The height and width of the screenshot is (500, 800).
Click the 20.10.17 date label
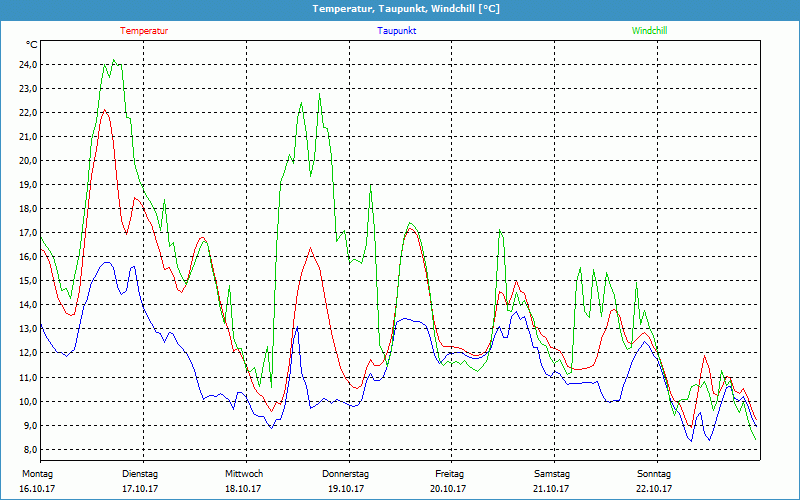(448, 489)
